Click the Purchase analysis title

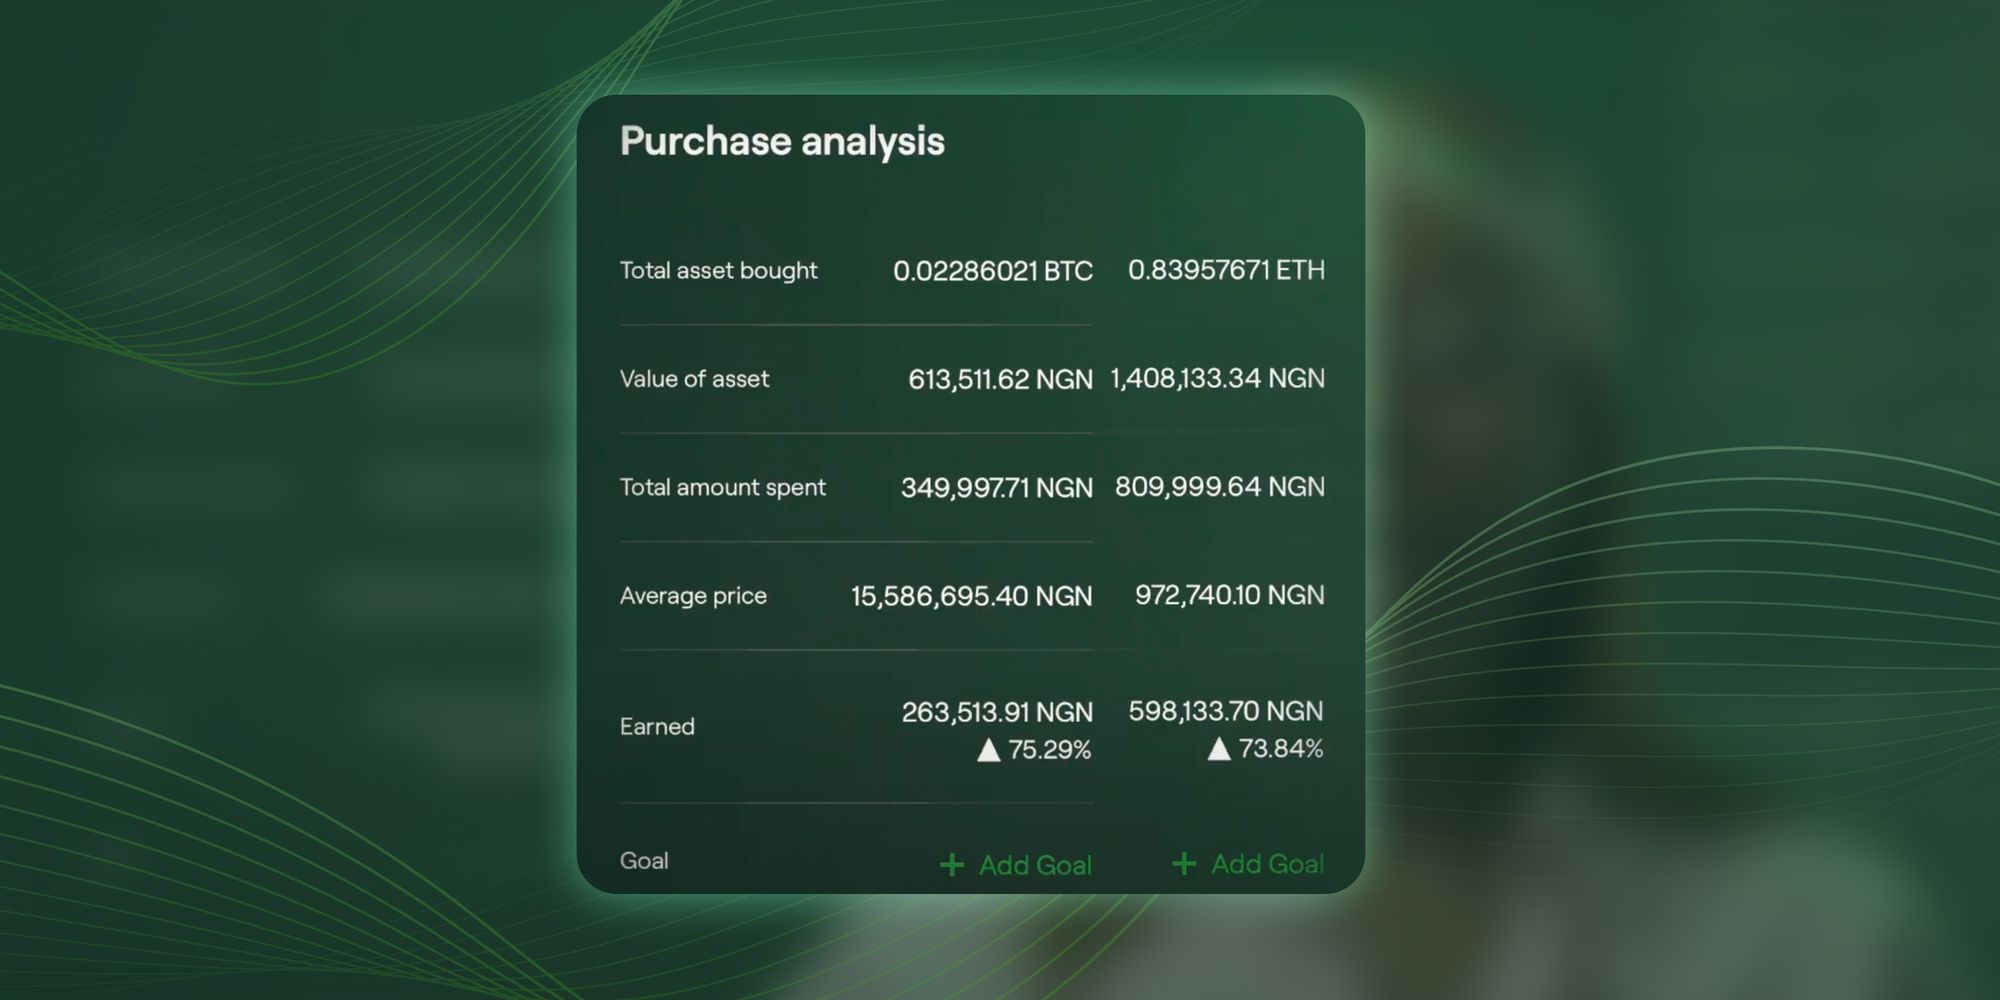[x=782, y=141]
